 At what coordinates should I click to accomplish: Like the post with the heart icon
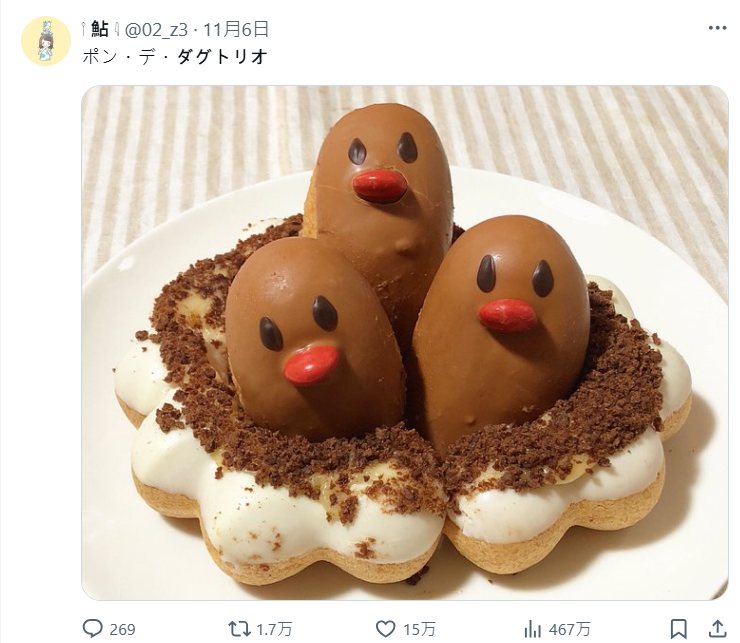386,628
